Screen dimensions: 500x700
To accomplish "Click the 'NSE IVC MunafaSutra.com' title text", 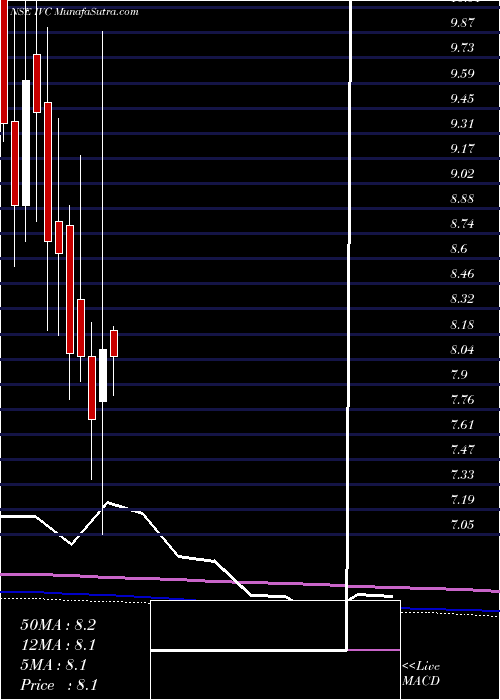I will [x=73, y=12].
